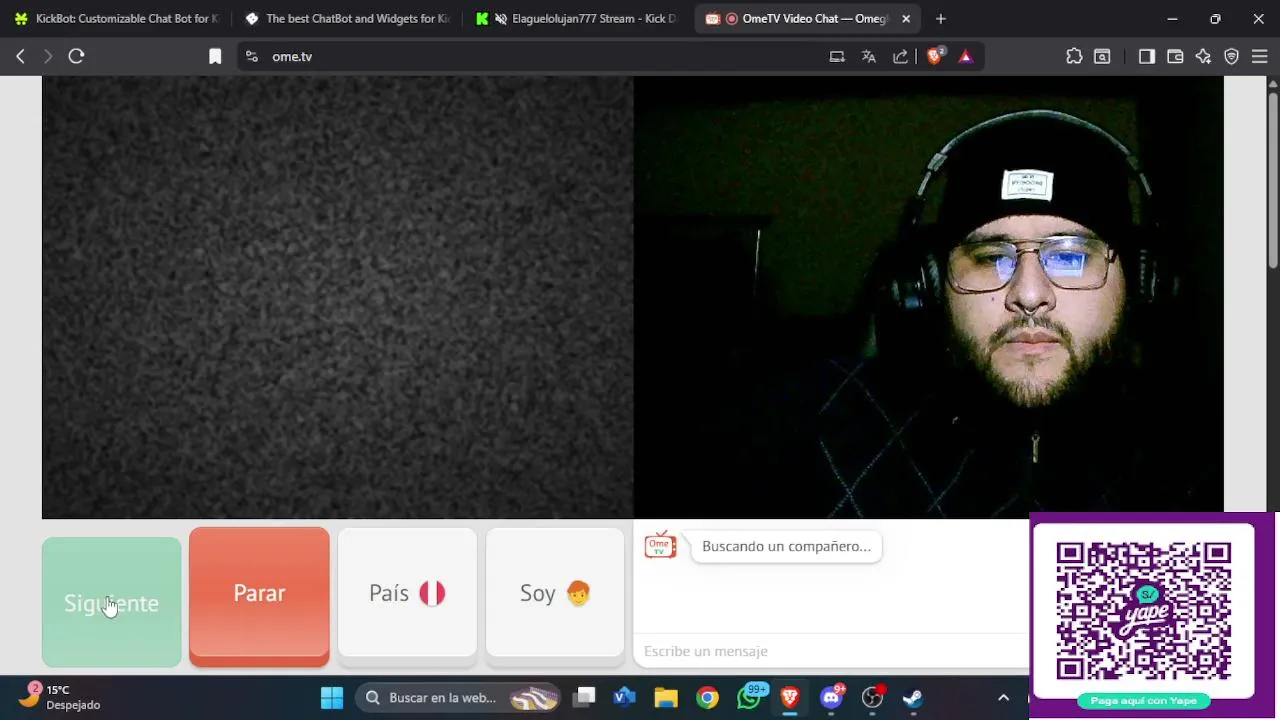
Task: Open WhatsApp from the taskbar
Action: click(749, 698)
